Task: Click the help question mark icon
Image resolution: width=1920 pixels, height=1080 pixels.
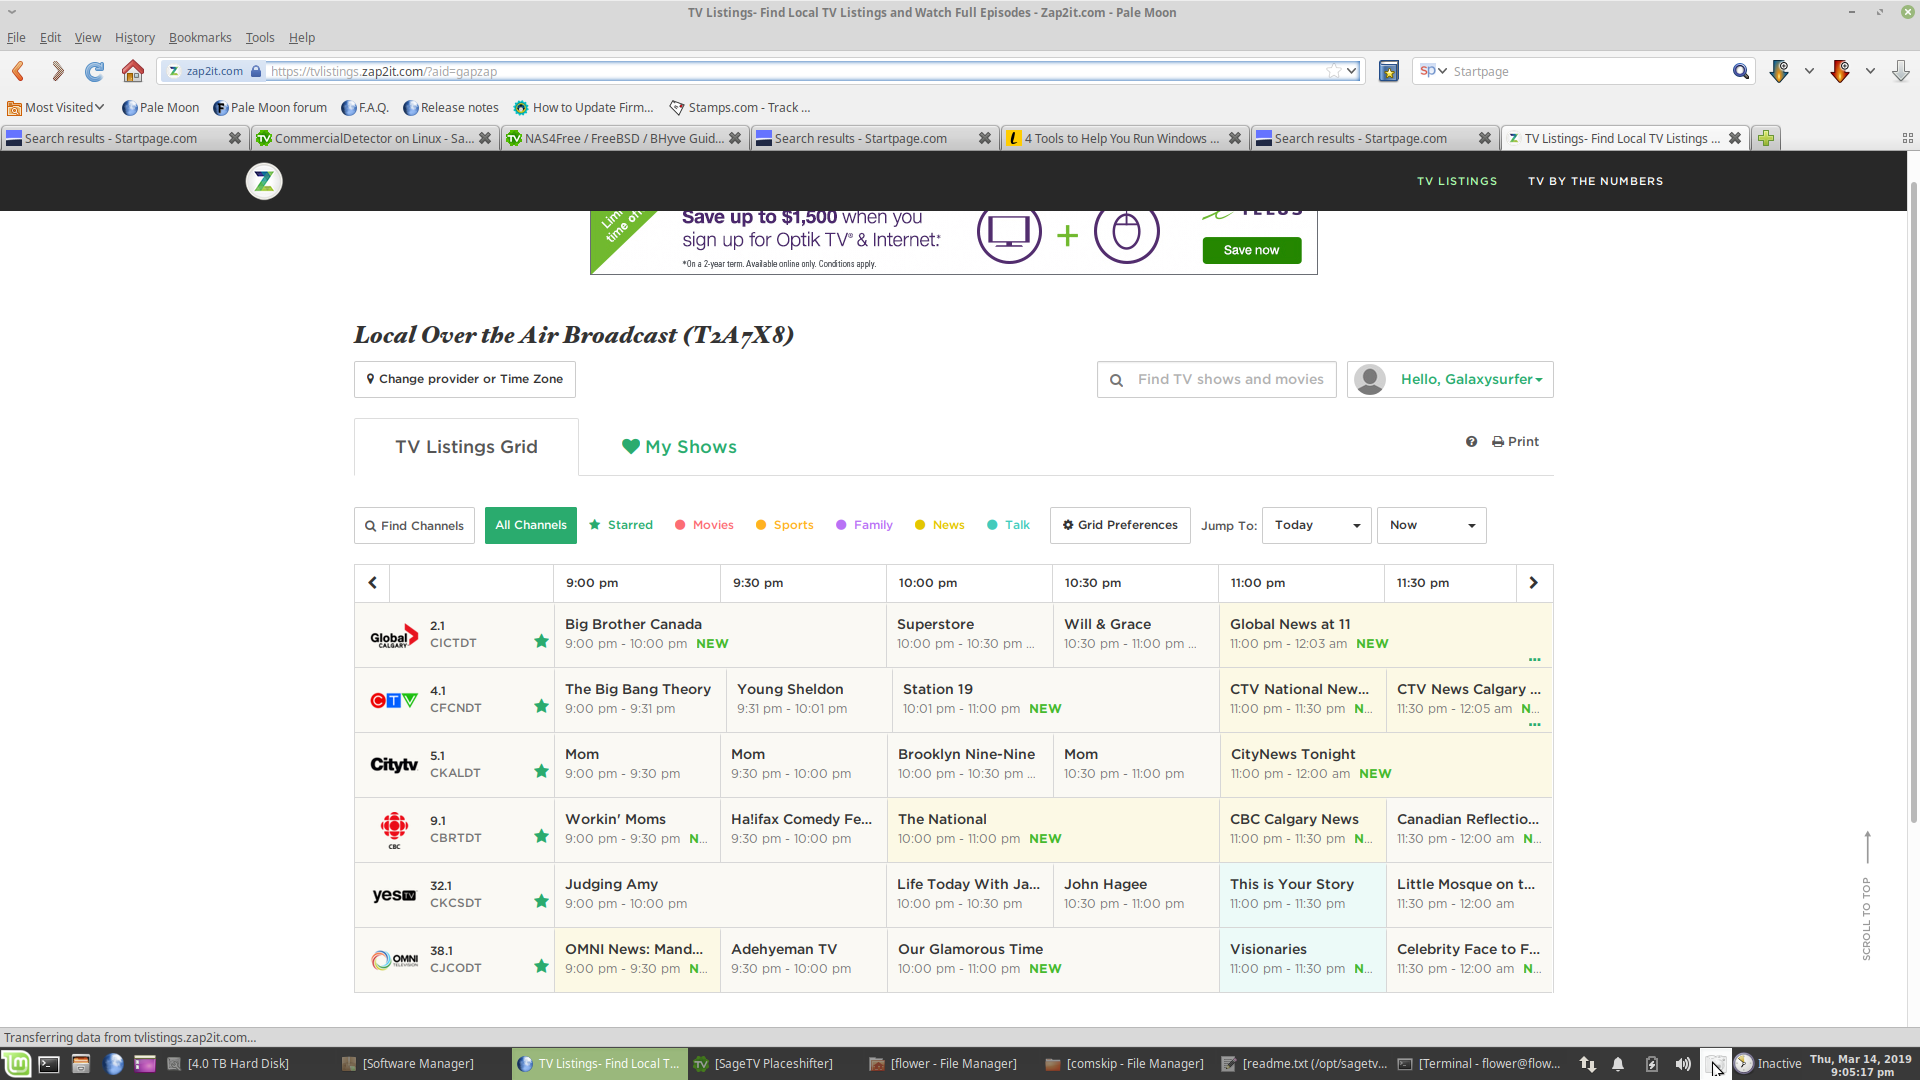Action: [x=1471, y=441]
